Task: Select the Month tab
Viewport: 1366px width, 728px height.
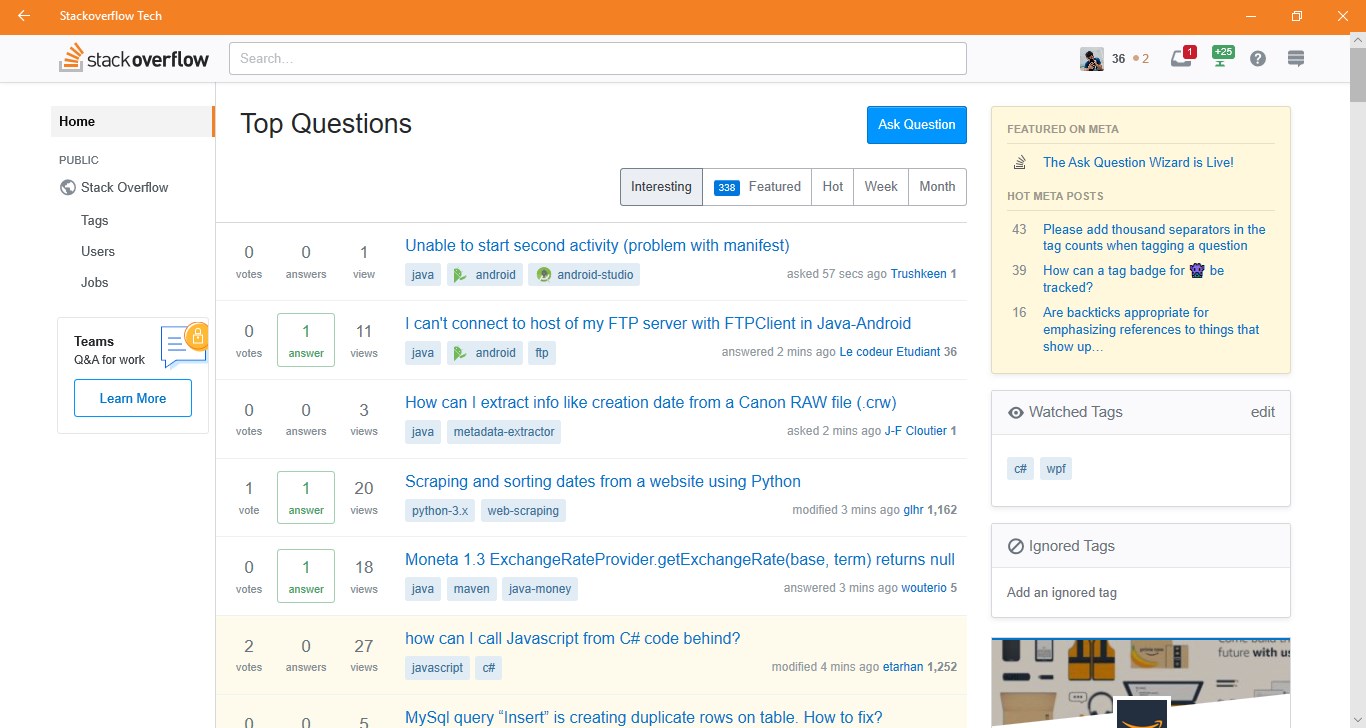Action: coord(937,187)
